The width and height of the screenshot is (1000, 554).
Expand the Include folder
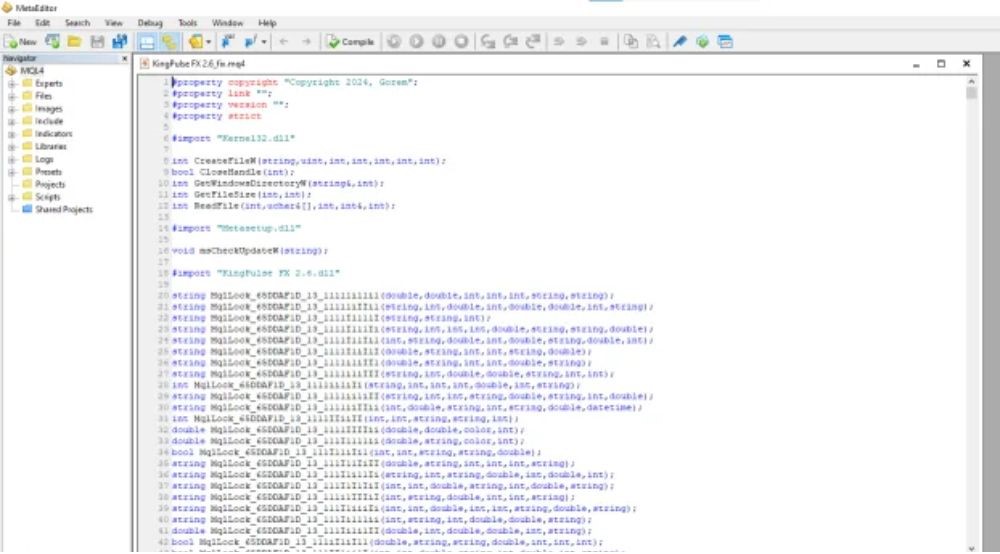pyautogui.click(x=11, y=121)
